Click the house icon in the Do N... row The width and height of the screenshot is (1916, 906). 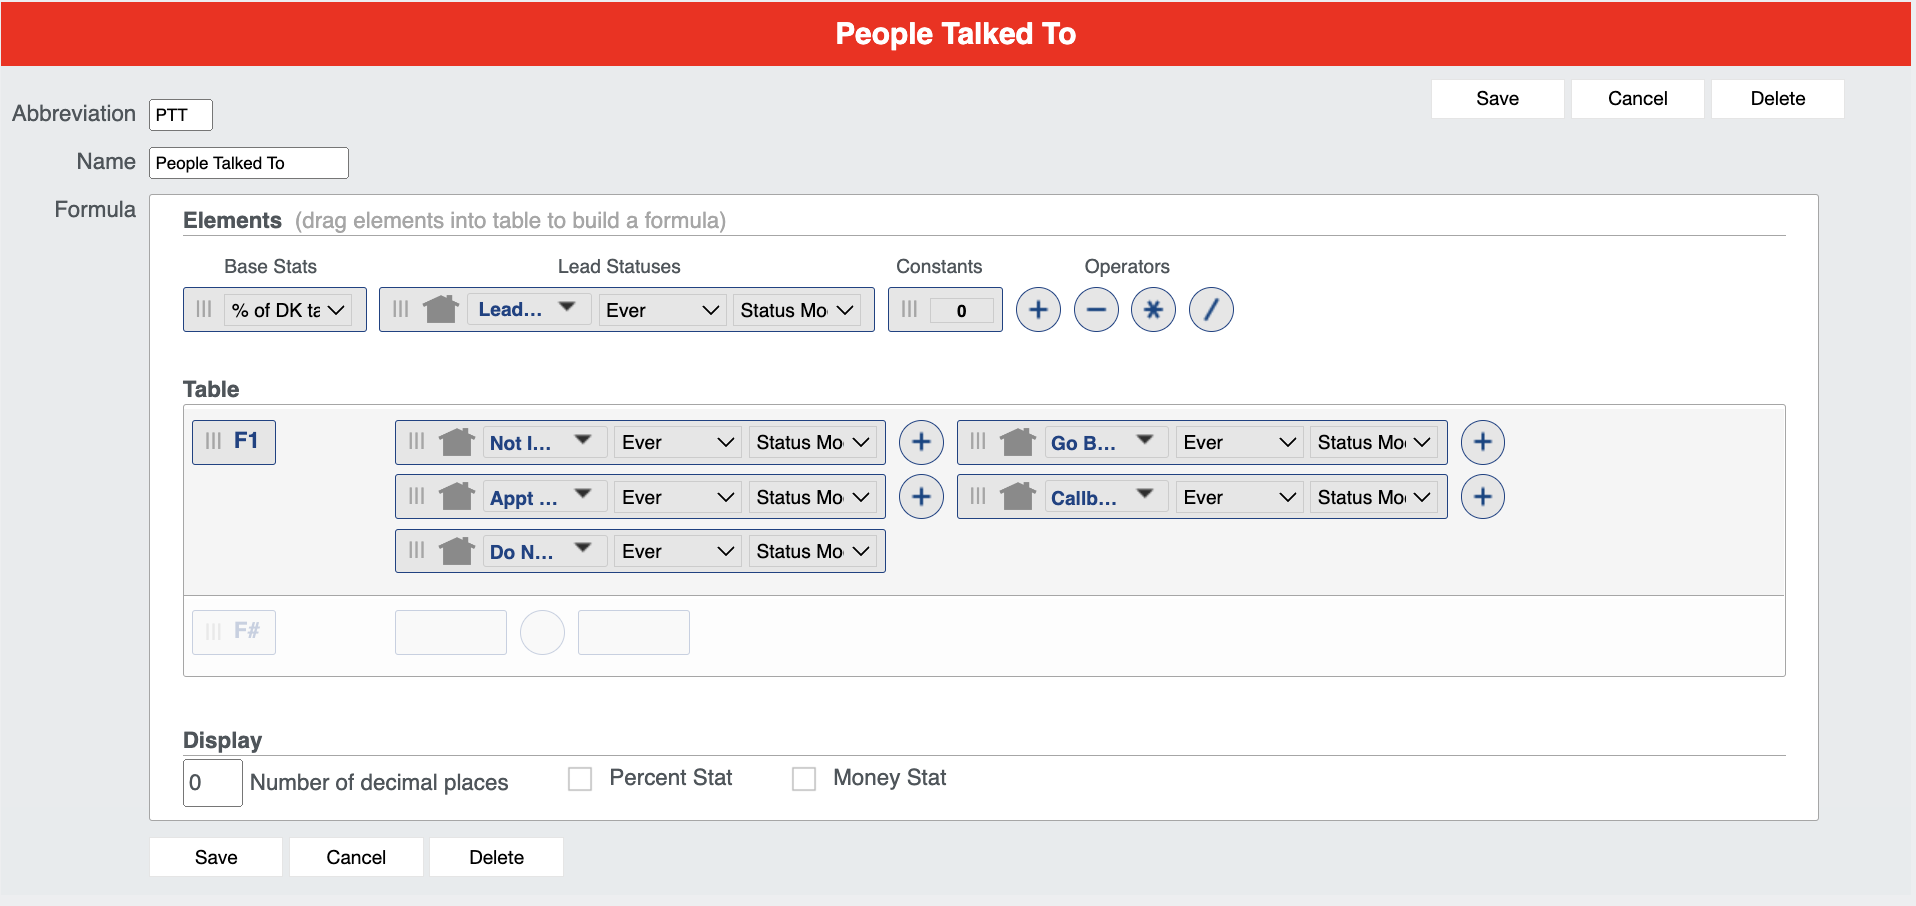456,550
